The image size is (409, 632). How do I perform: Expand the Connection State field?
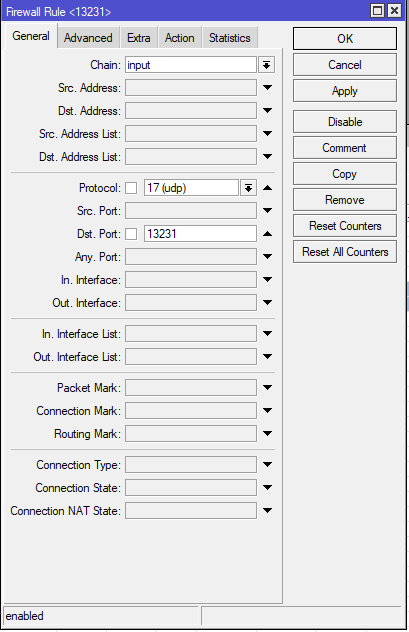(x=268, y=487)
